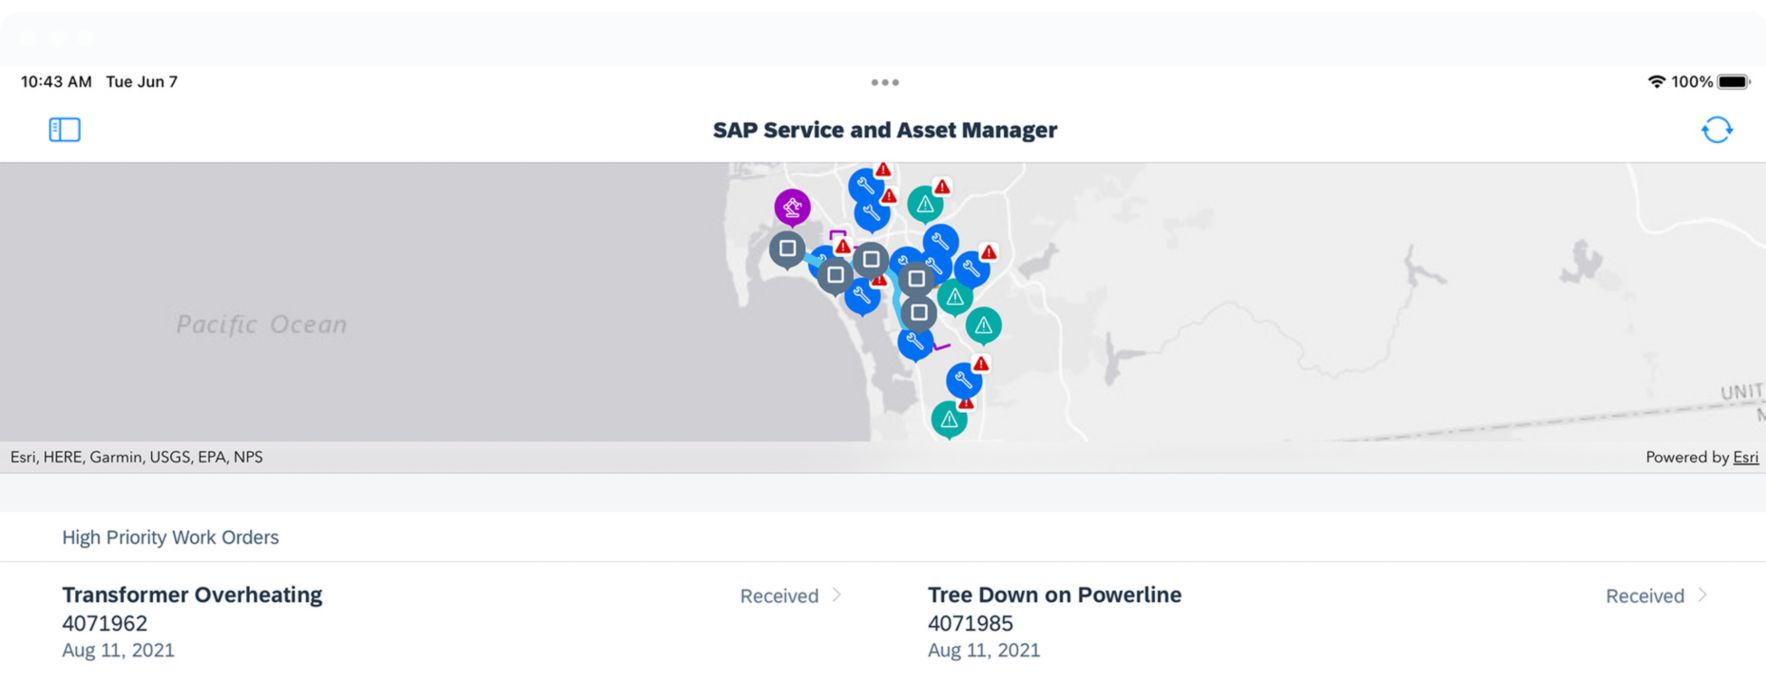This screenshot has height=680, width=1766.
Task: Open the Tree Down on Powerline order
Action: pyautogui.click(x=1054, y=595)
